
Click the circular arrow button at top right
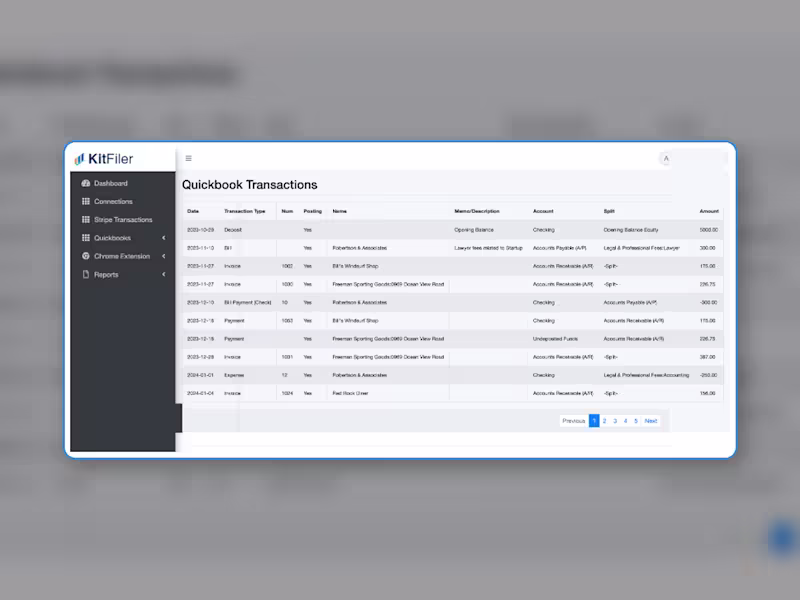665,158
